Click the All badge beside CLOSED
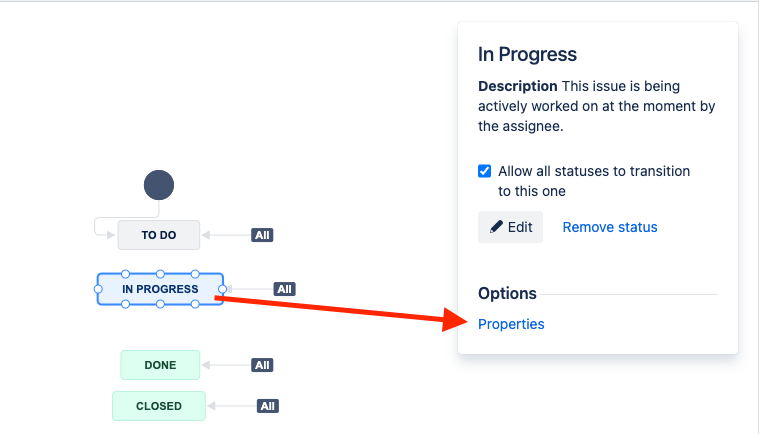The height and width of the screenshot is (434, 768). (267, 406)
